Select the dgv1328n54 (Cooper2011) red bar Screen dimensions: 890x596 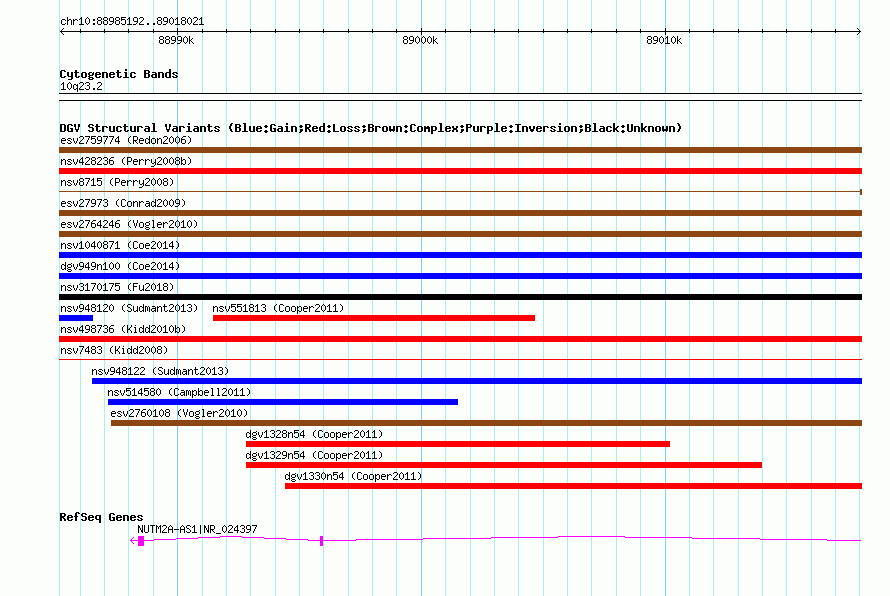point(458,444)
